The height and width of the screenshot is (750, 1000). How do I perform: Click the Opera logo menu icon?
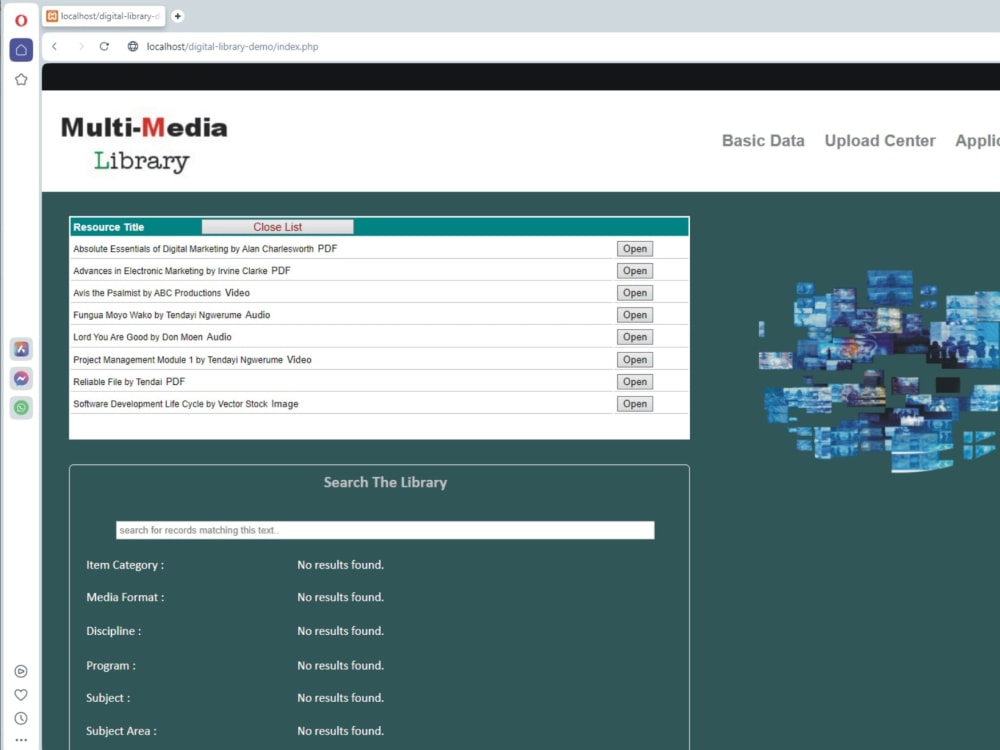21,20
